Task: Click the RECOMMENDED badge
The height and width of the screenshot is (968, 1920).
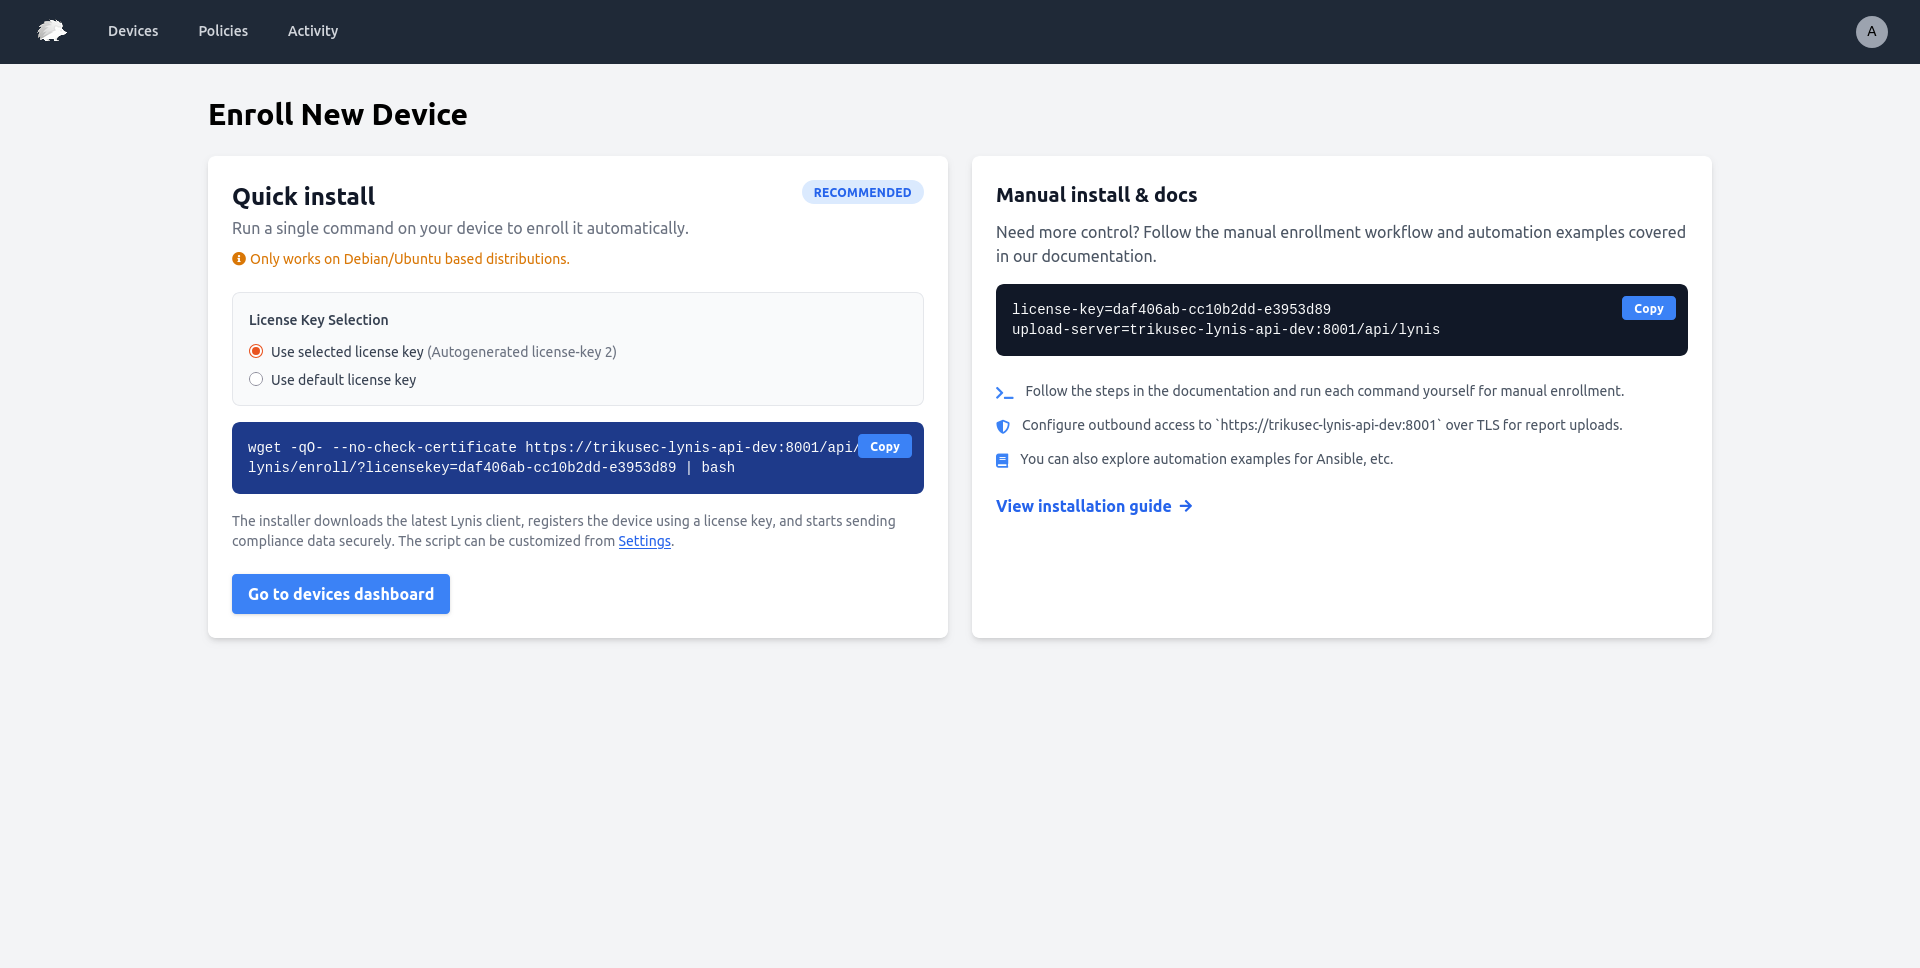Action: click(862, 192)
